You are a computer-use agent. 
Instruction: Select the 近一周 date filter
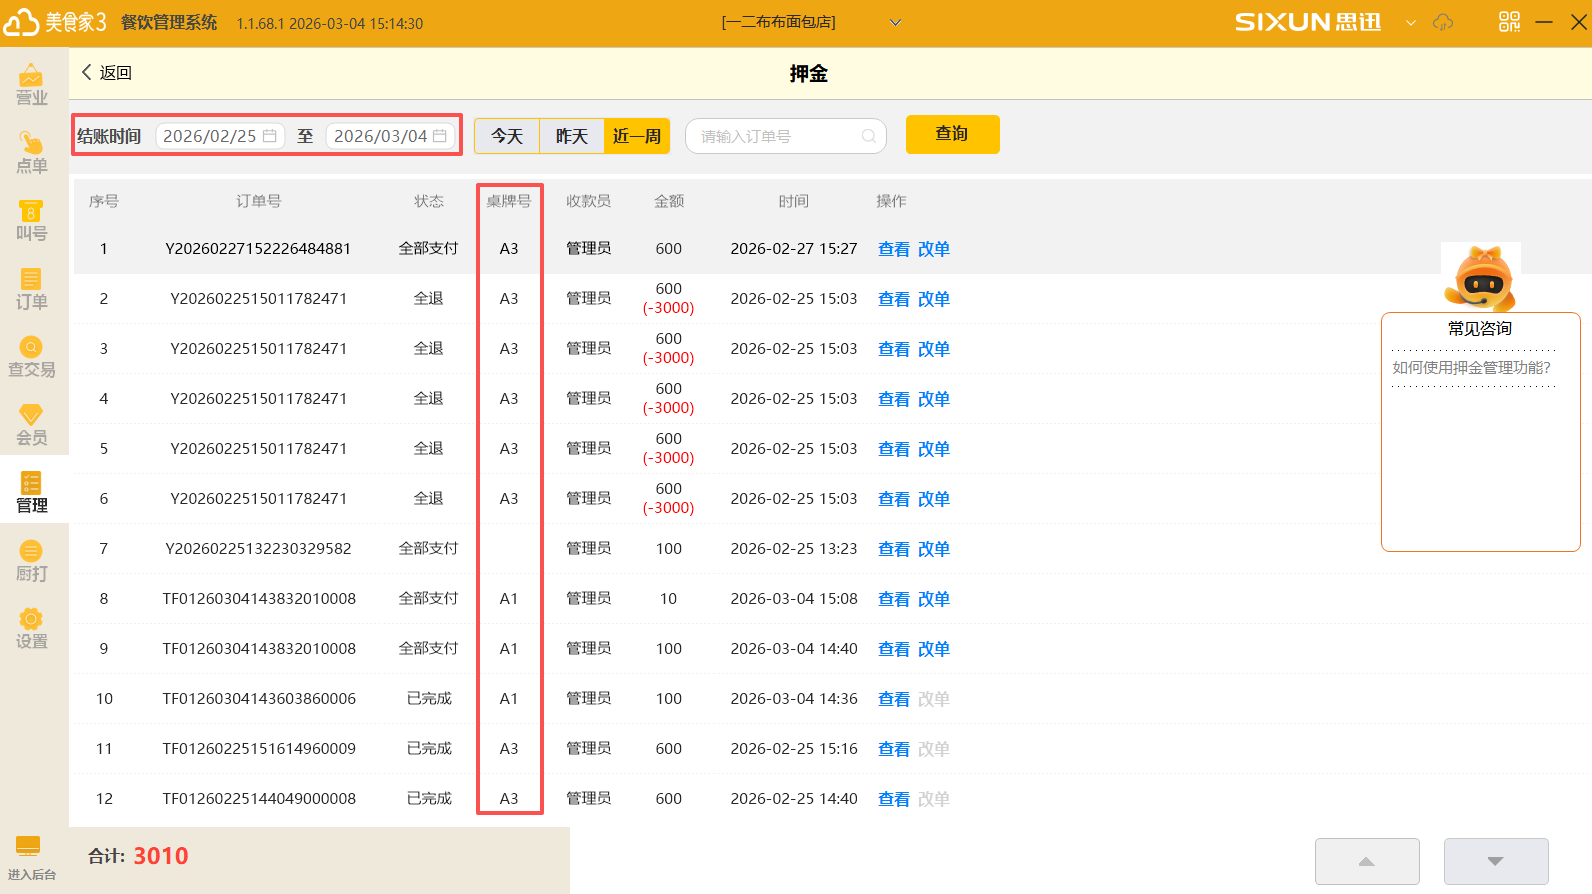point(637,136)
